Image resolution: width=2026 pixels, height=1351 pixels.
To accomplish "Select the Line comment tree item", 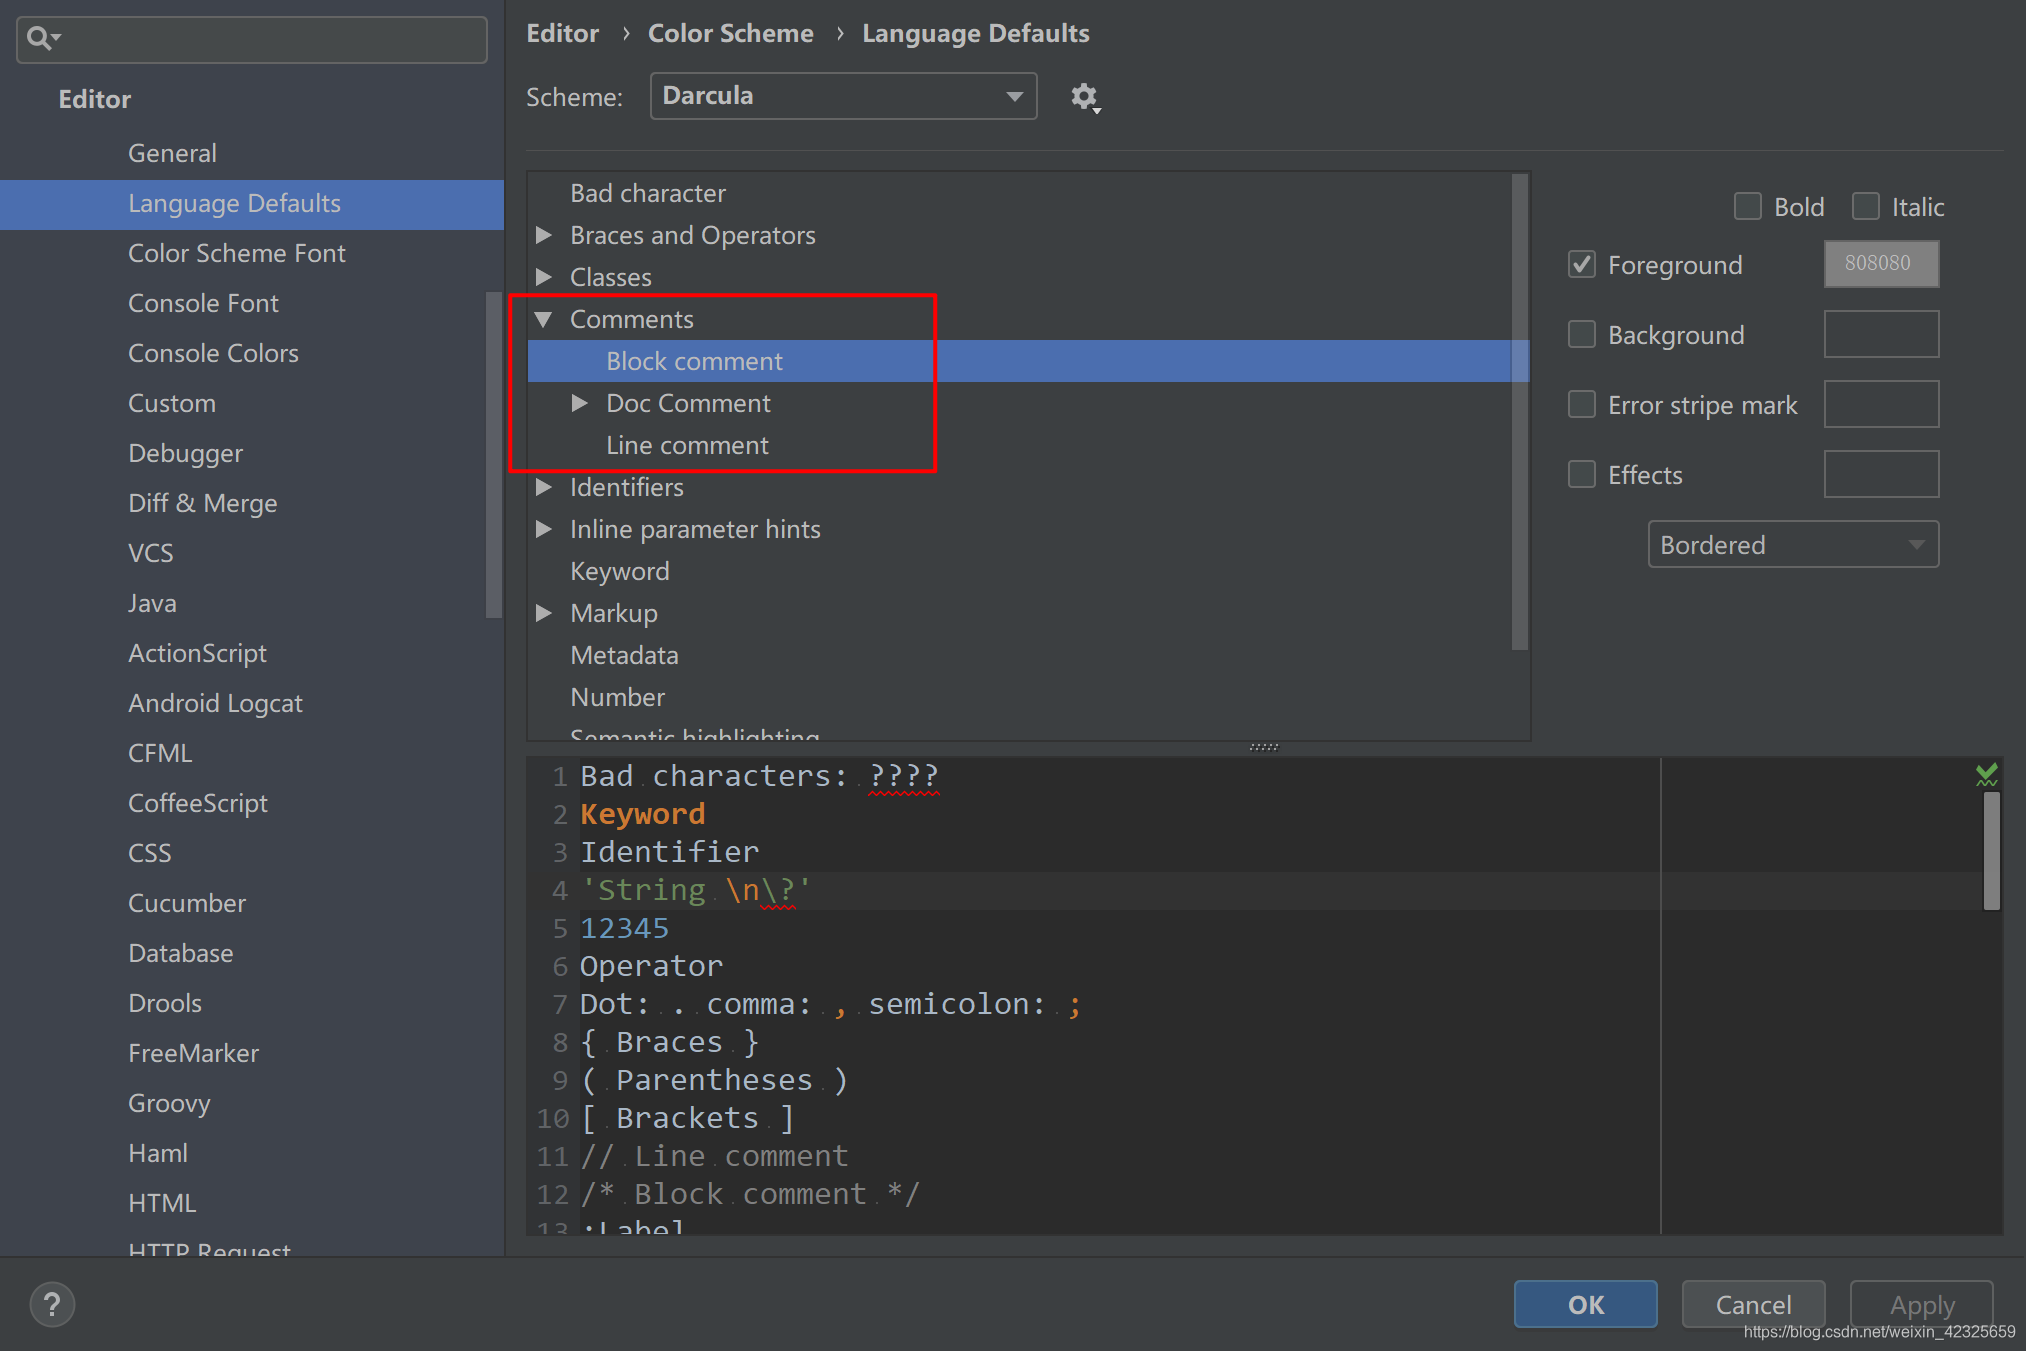I will [x=687, y=445].
